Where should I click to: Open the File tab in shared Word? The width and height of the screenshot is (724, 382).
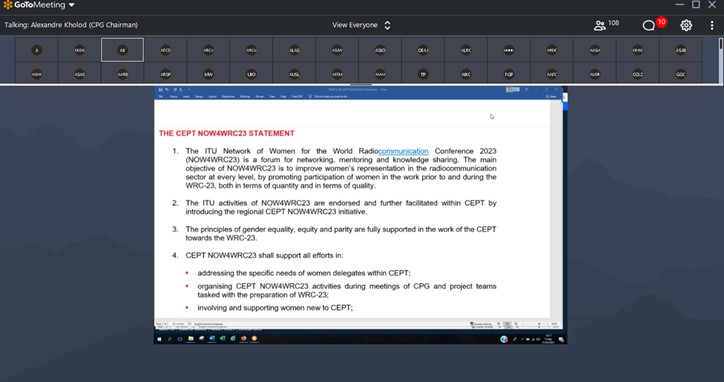(x=161, y=97)
